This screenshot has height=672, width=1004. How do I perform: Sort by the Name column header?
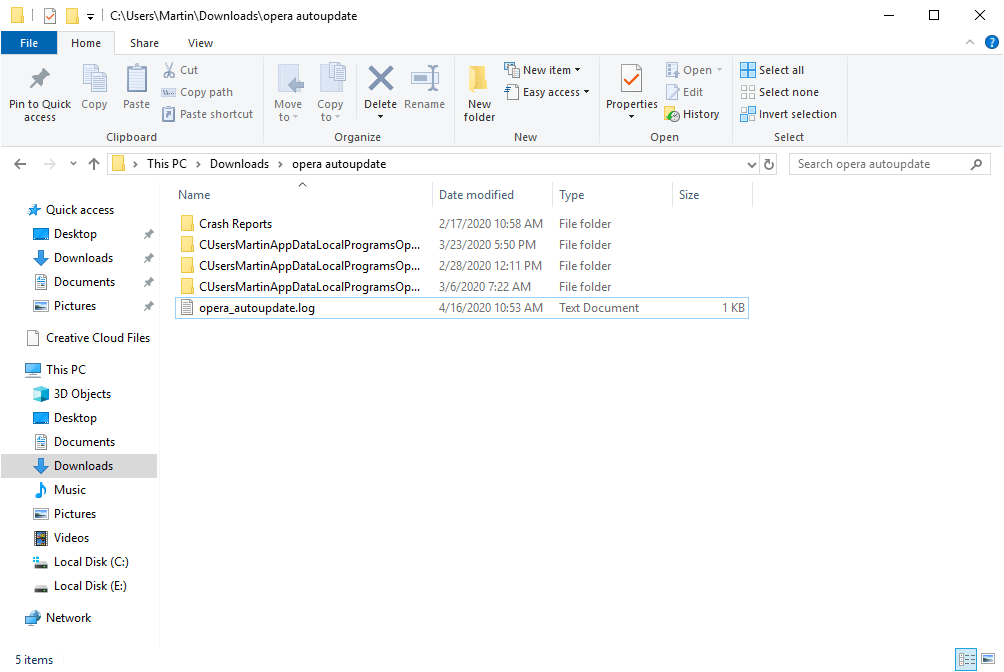(x=303, y=195)
